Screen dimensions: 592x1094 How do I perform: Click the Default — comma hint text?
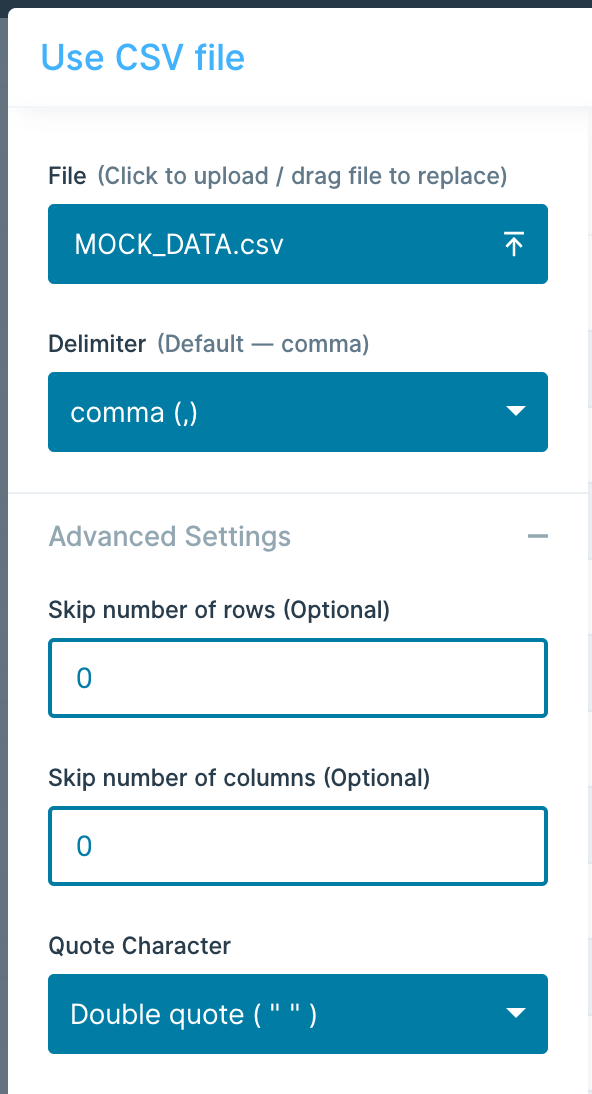(262, 344)
